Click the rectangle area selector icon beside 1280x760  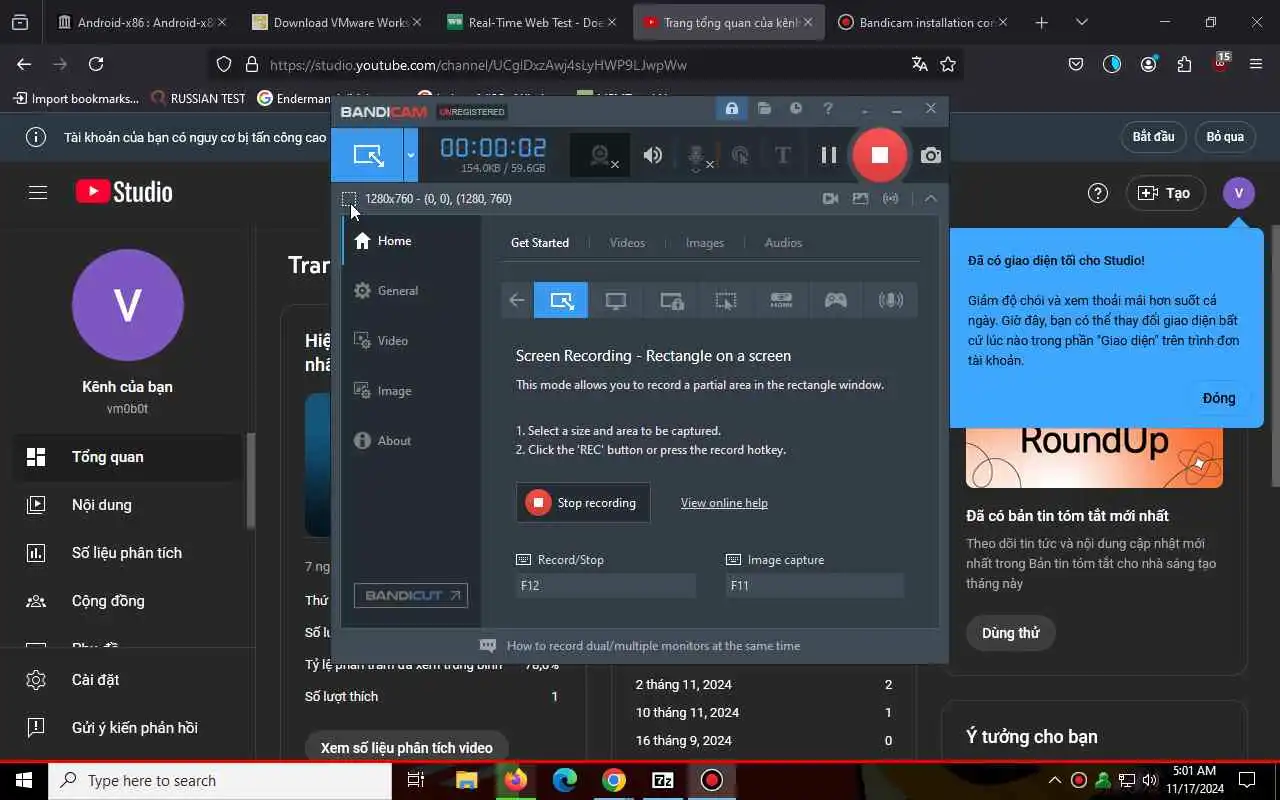click(349, 199)
